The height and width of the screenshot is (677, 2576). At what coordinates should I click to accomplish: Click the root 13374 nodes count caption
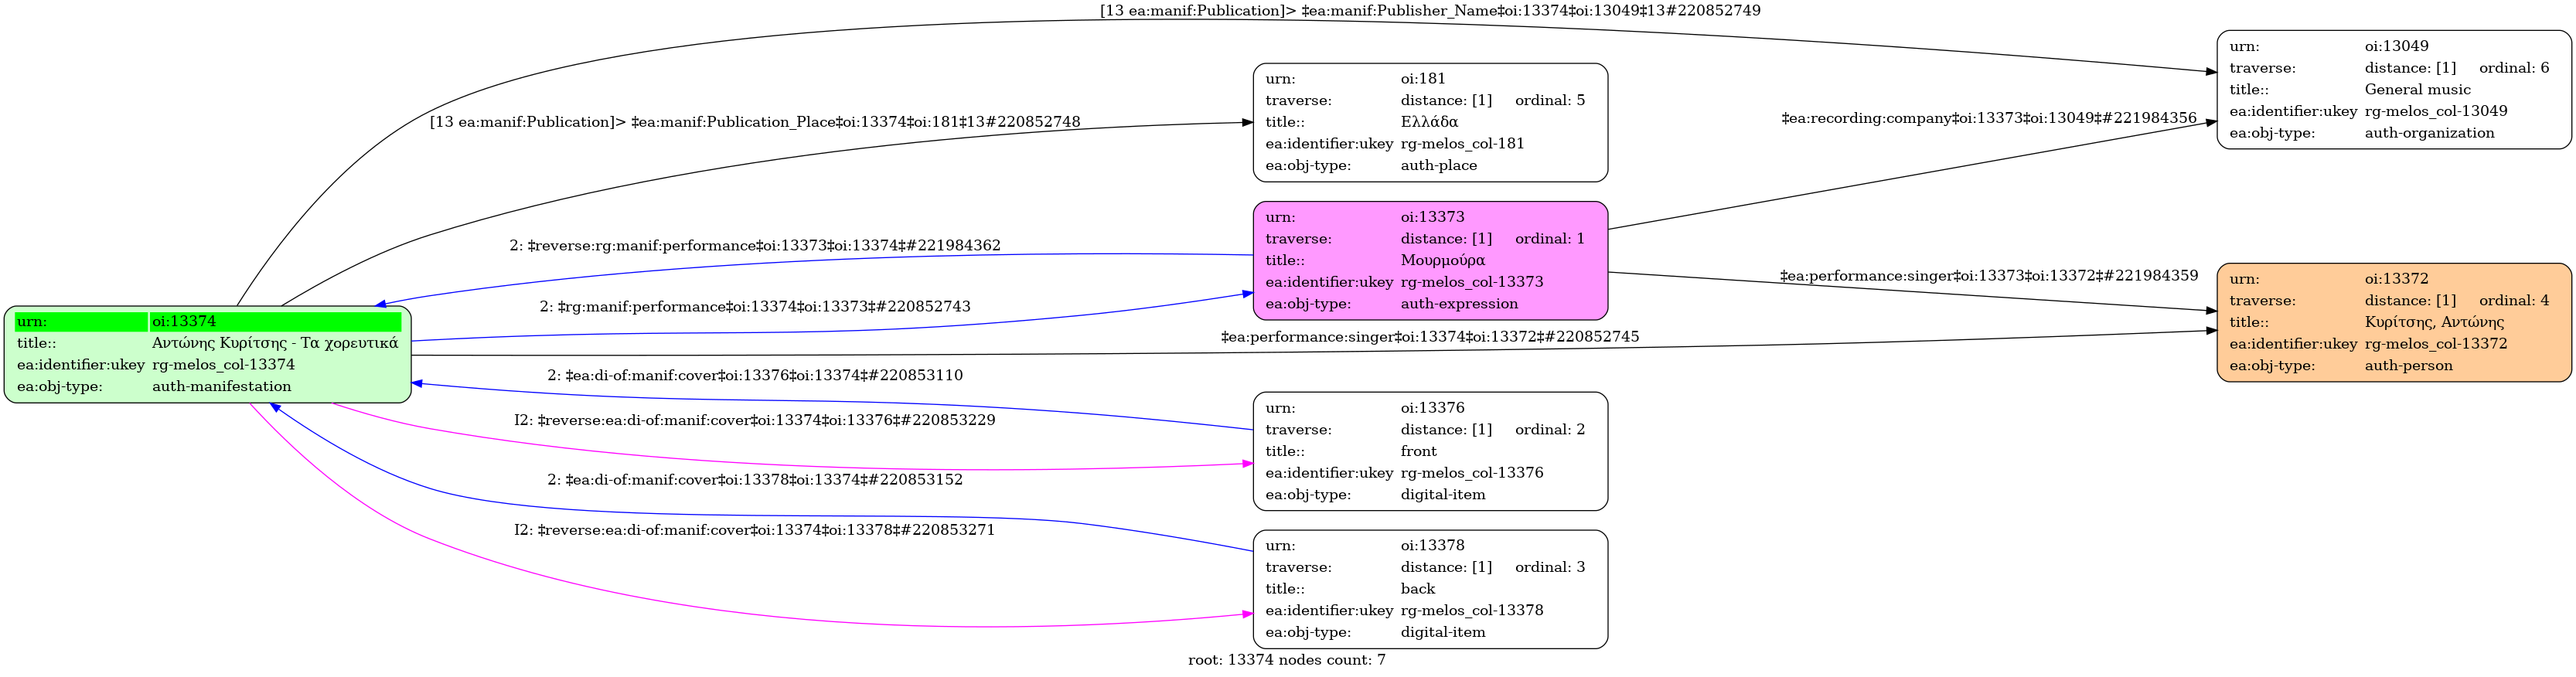(1286, 660)
